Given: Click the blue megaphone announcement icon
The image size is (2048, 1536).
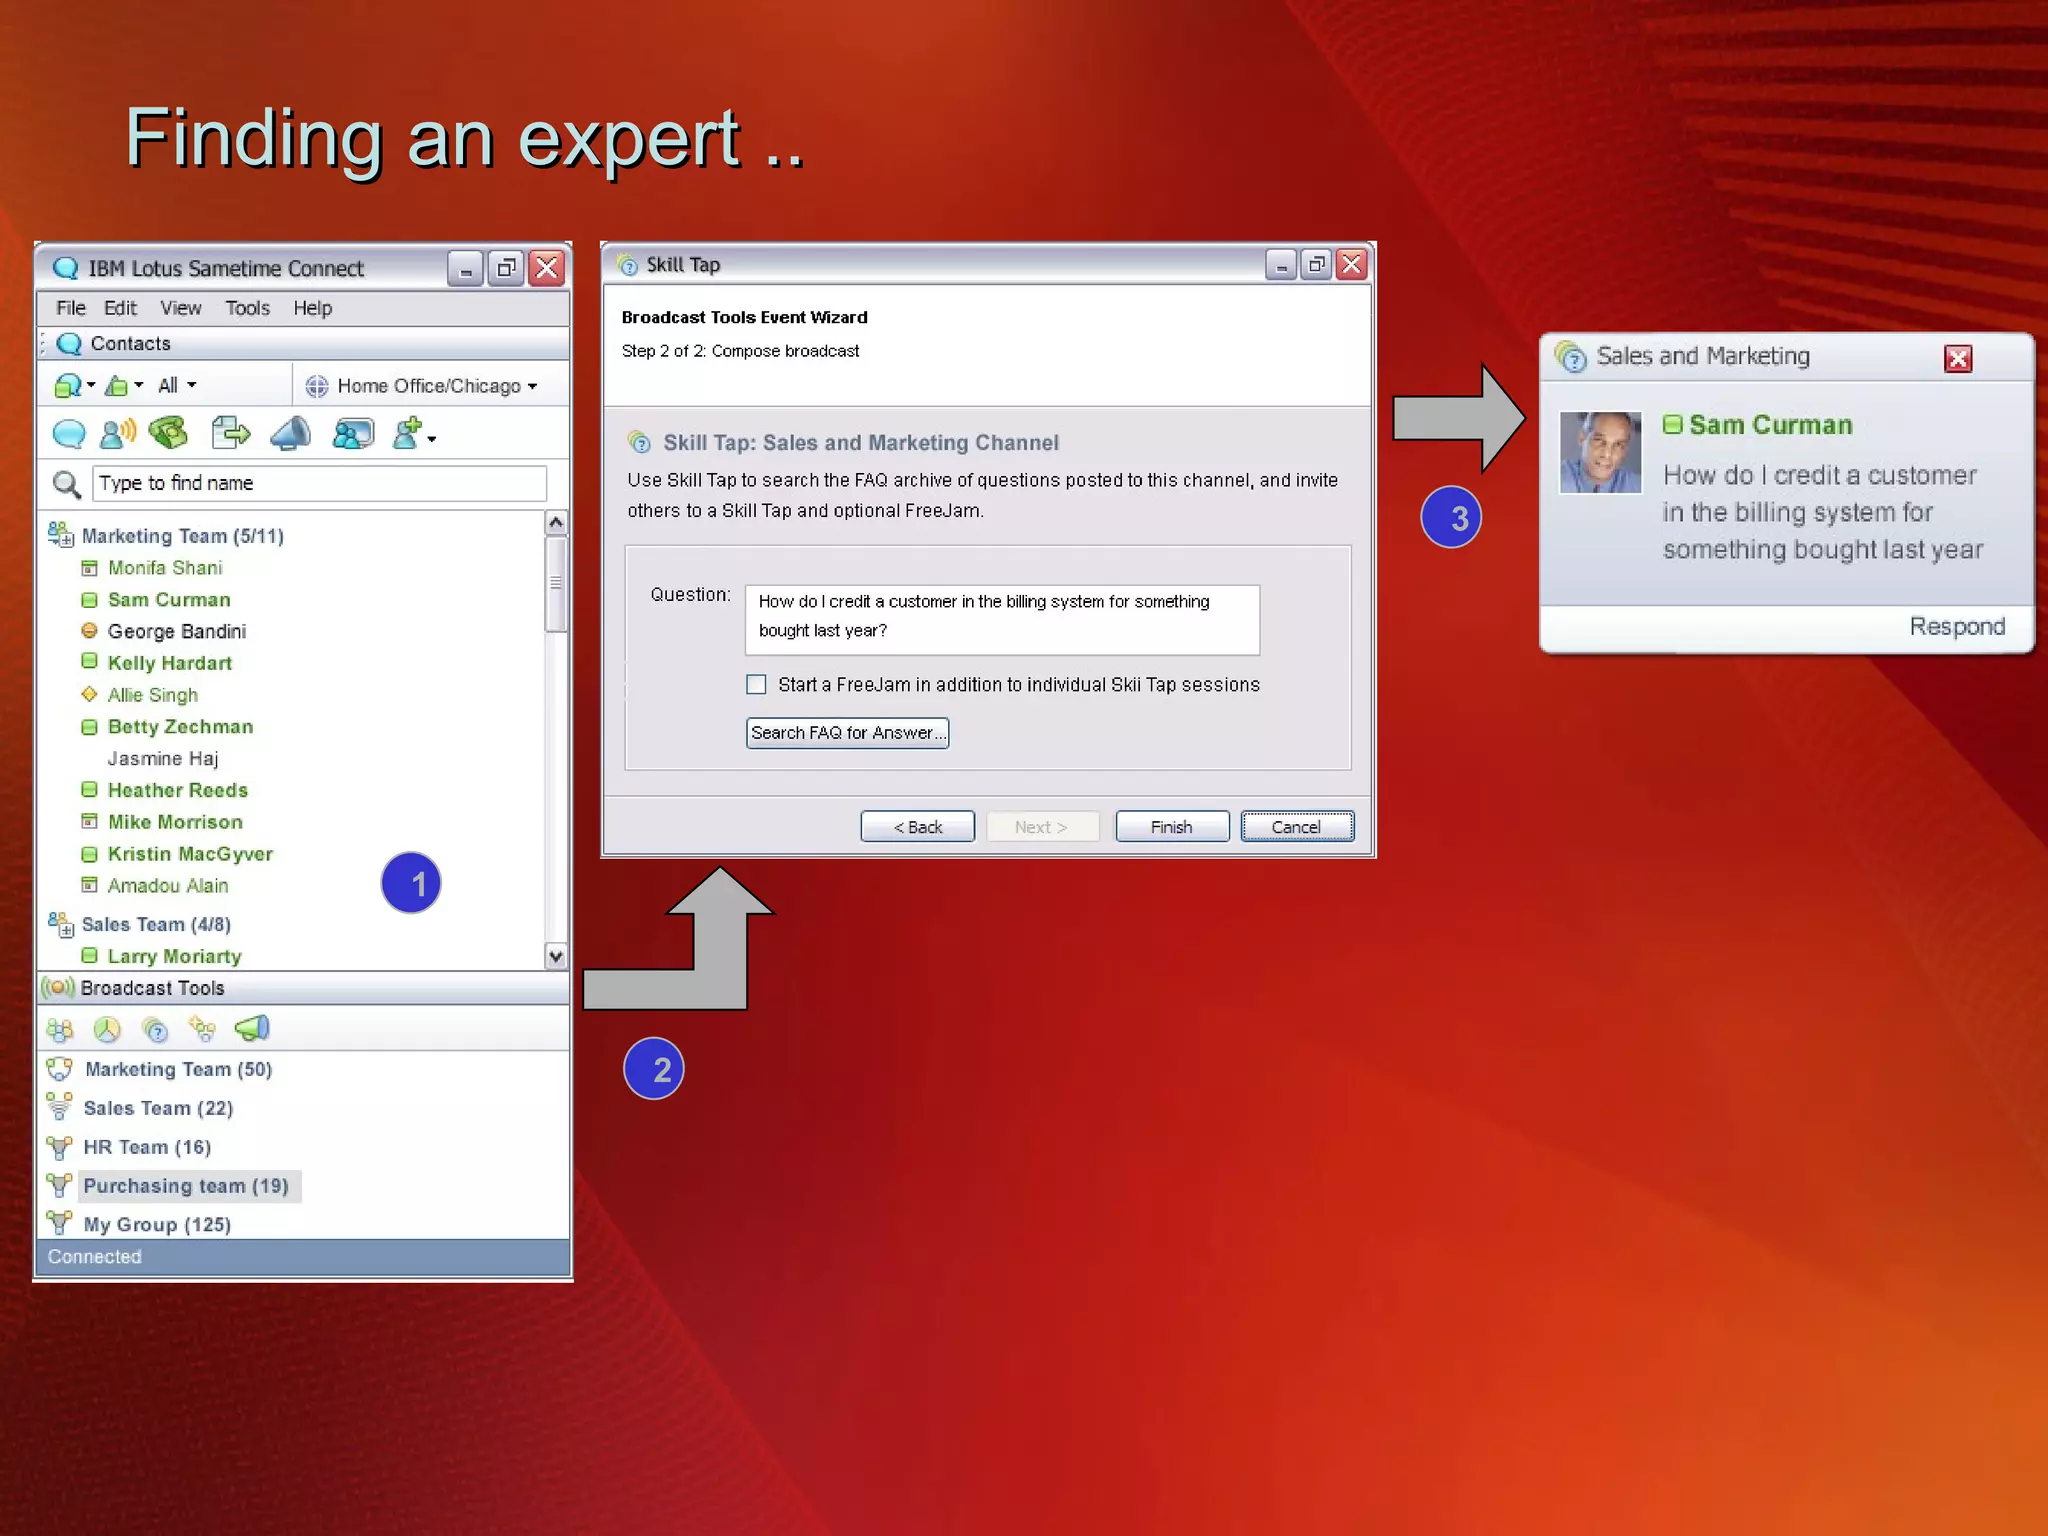Looking at the screenshot, I should pyautogui.click(x=291, y=433).
